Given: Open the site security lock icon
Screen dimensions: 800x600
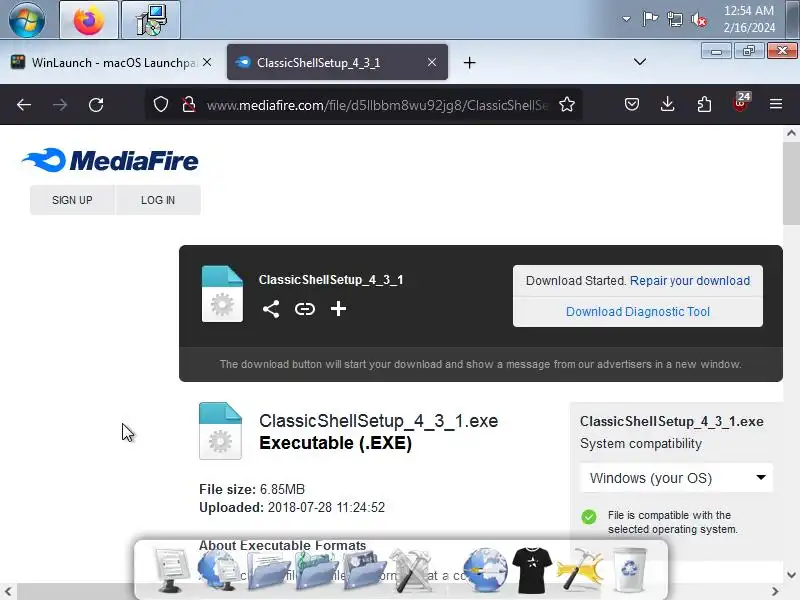Looking at the screenshot, I should [189, 104].
